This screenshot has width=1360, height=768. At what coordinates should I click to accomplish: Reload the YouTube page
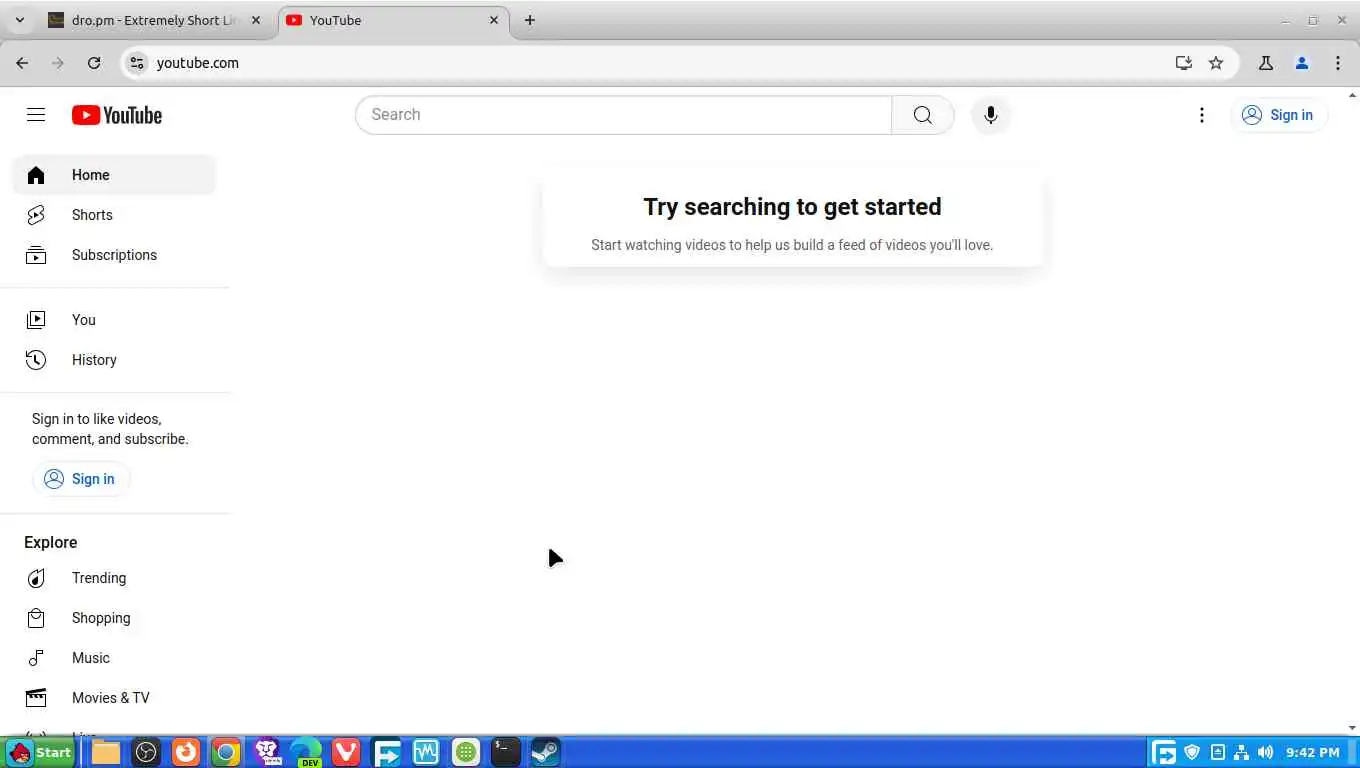coord(94,63)
